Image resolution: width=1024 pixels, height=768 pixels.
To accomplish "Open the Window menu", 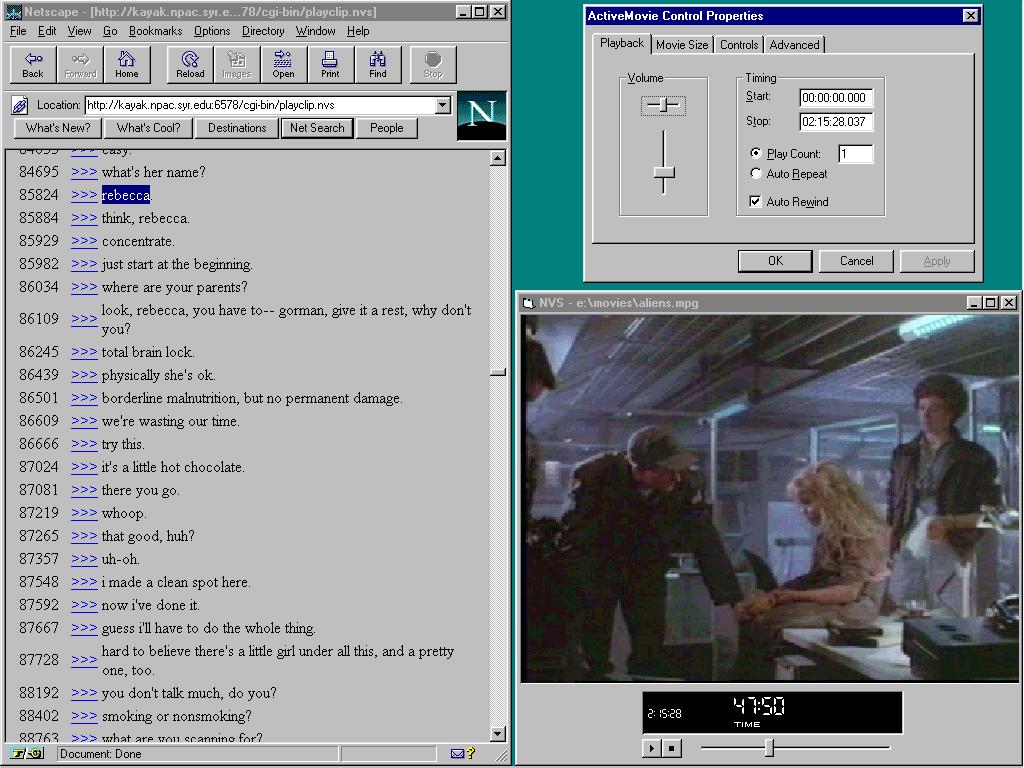I will 315,31.
